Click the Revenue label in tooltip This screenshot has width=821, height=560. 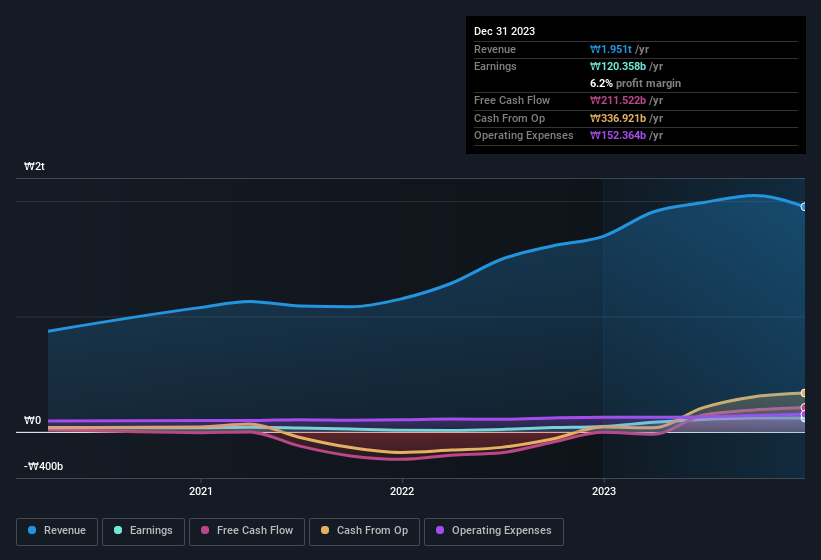(495, 49)
